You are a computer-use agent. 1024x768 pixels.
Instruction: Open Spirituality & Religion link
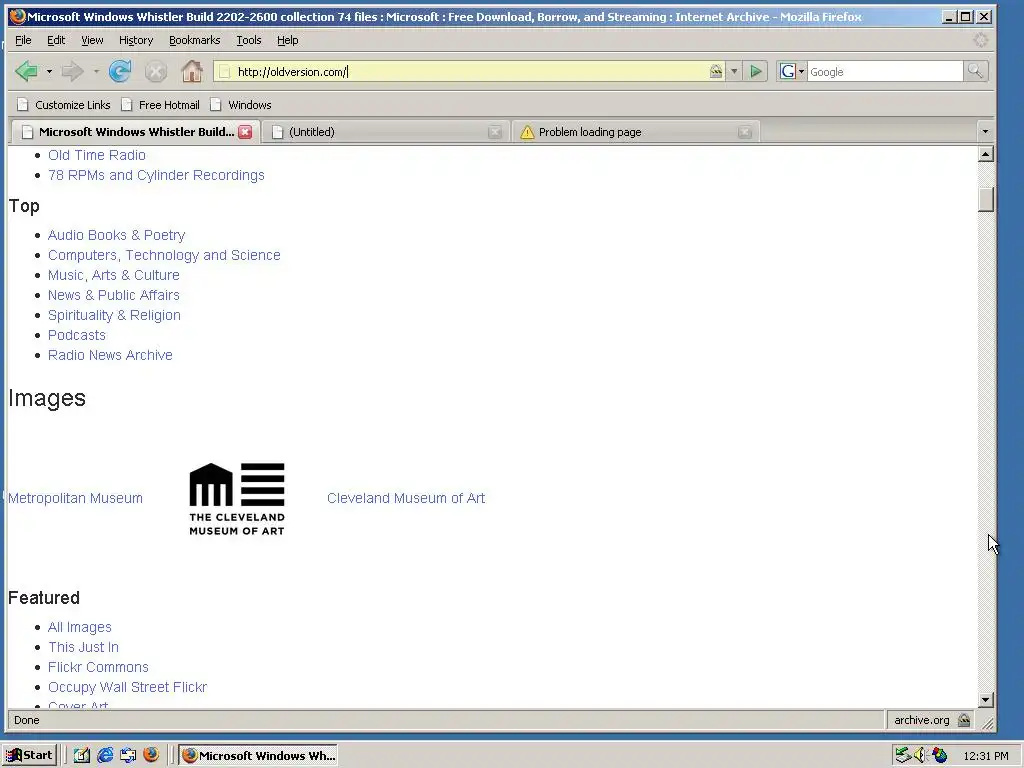pos(114,315)
